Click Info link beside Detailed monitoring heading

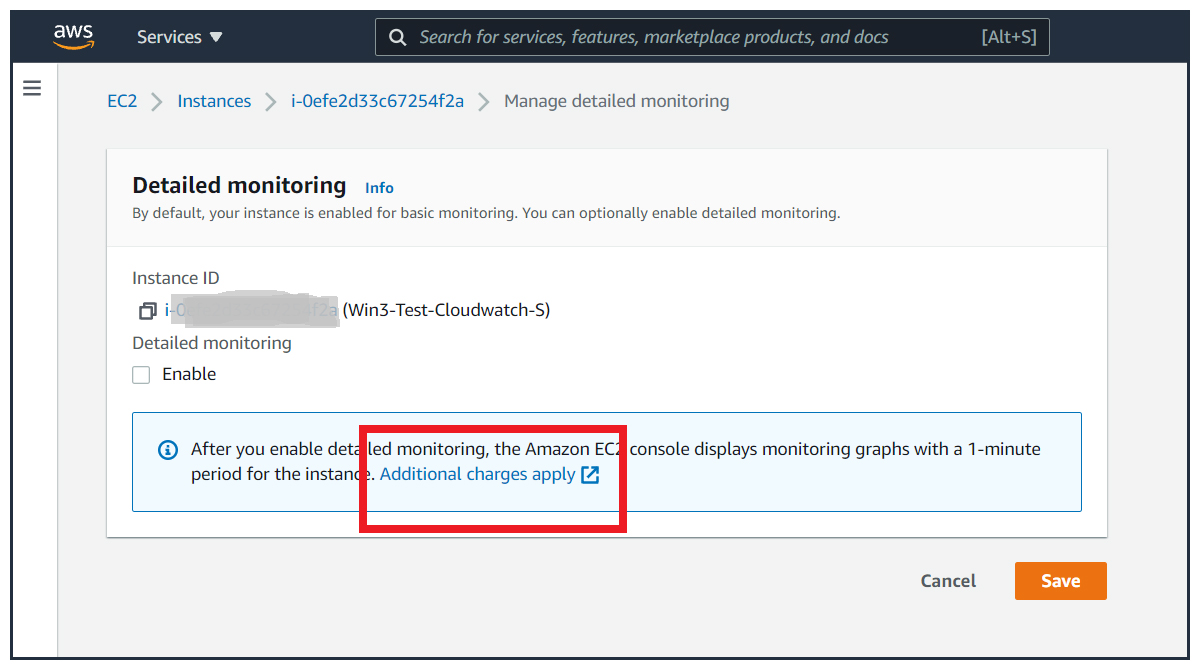(379, 188)
